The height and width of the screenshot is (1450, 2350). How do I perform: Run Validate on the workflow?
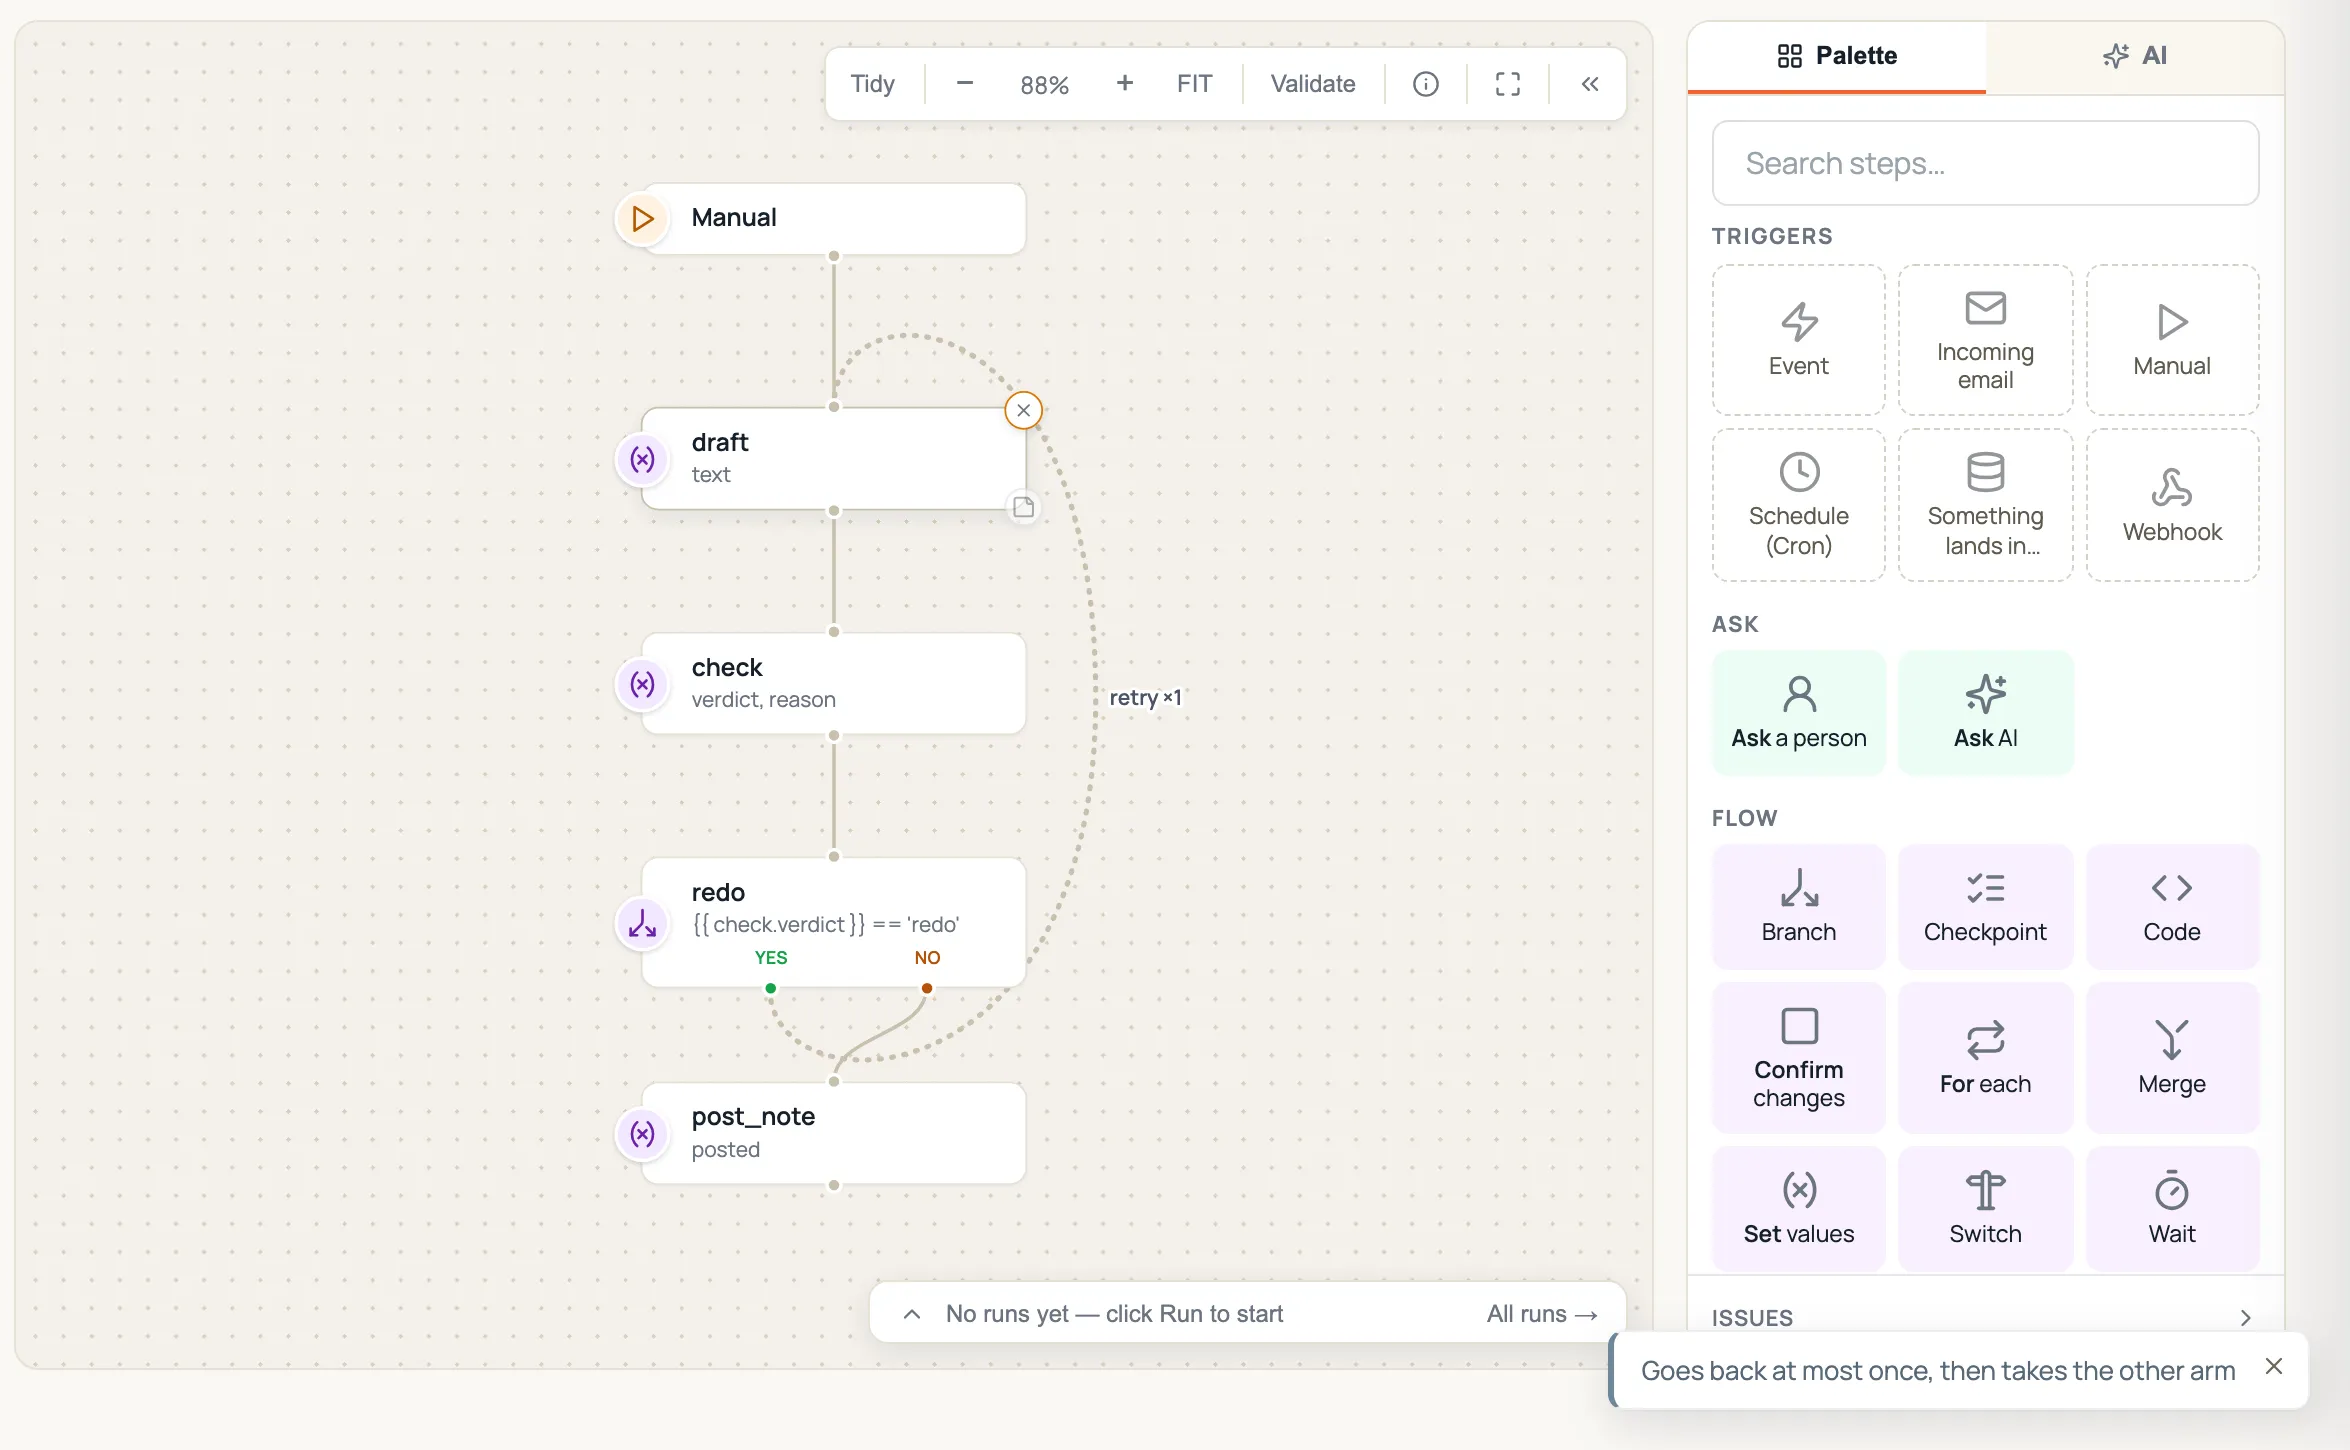(1312, 84)
